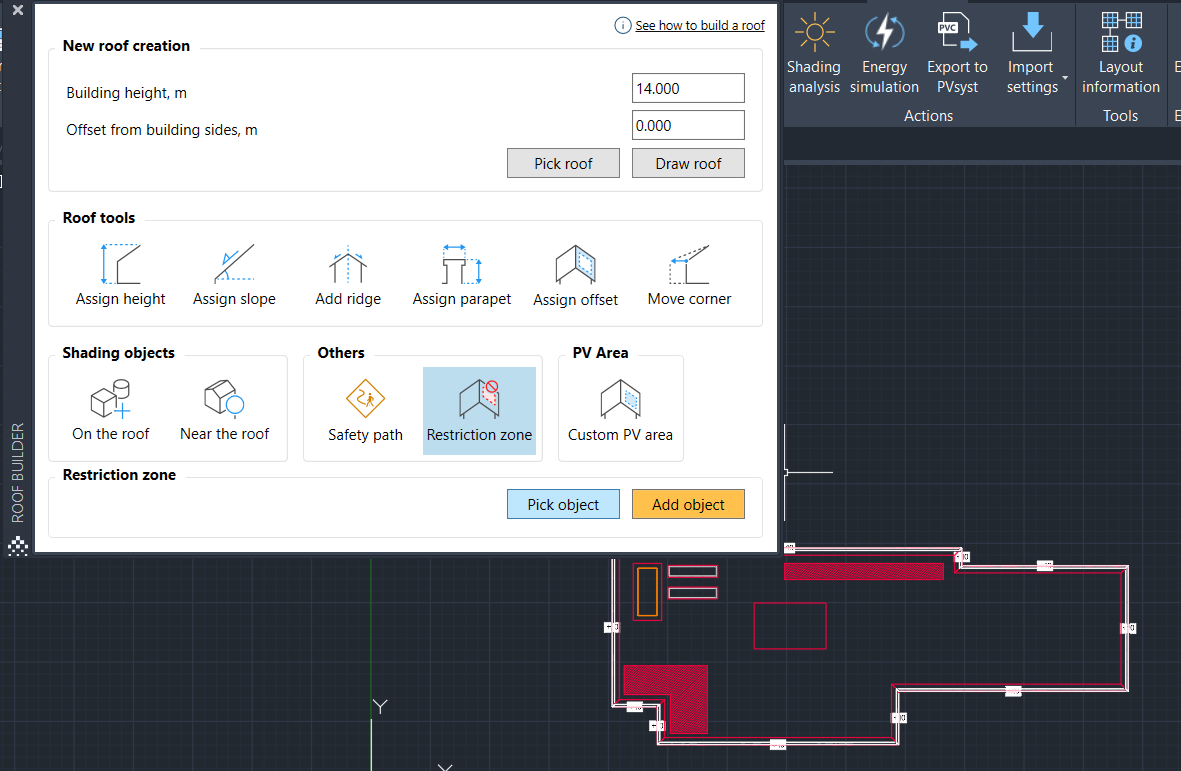Click the info icon beside roof help link
1181x771 pixels.
click(623, 26)
